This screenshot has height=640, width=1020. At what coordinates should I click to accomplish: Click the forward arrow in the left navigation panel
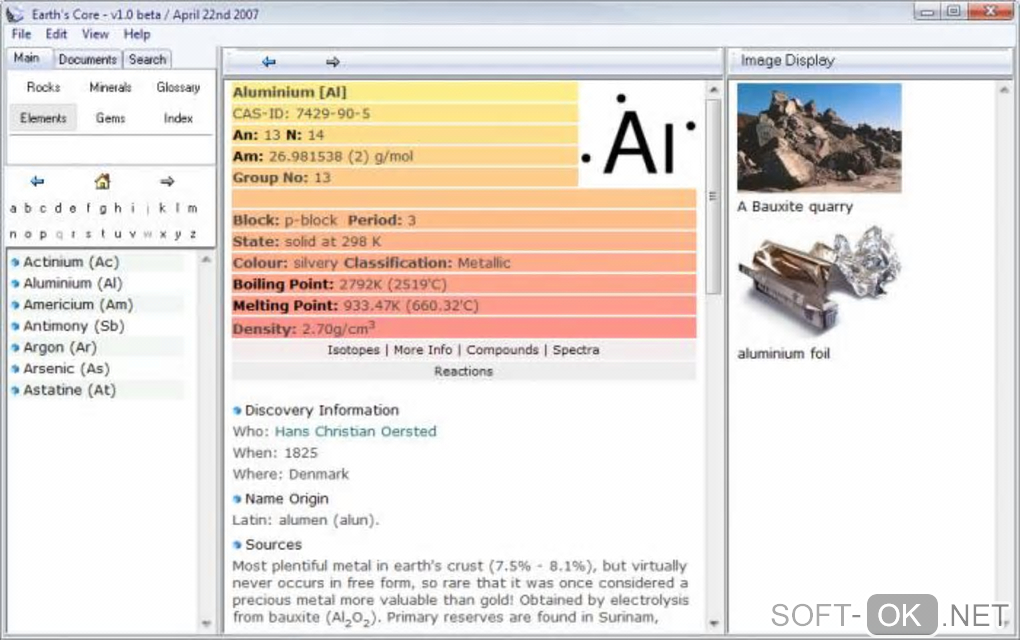click(x=167, y=181)
